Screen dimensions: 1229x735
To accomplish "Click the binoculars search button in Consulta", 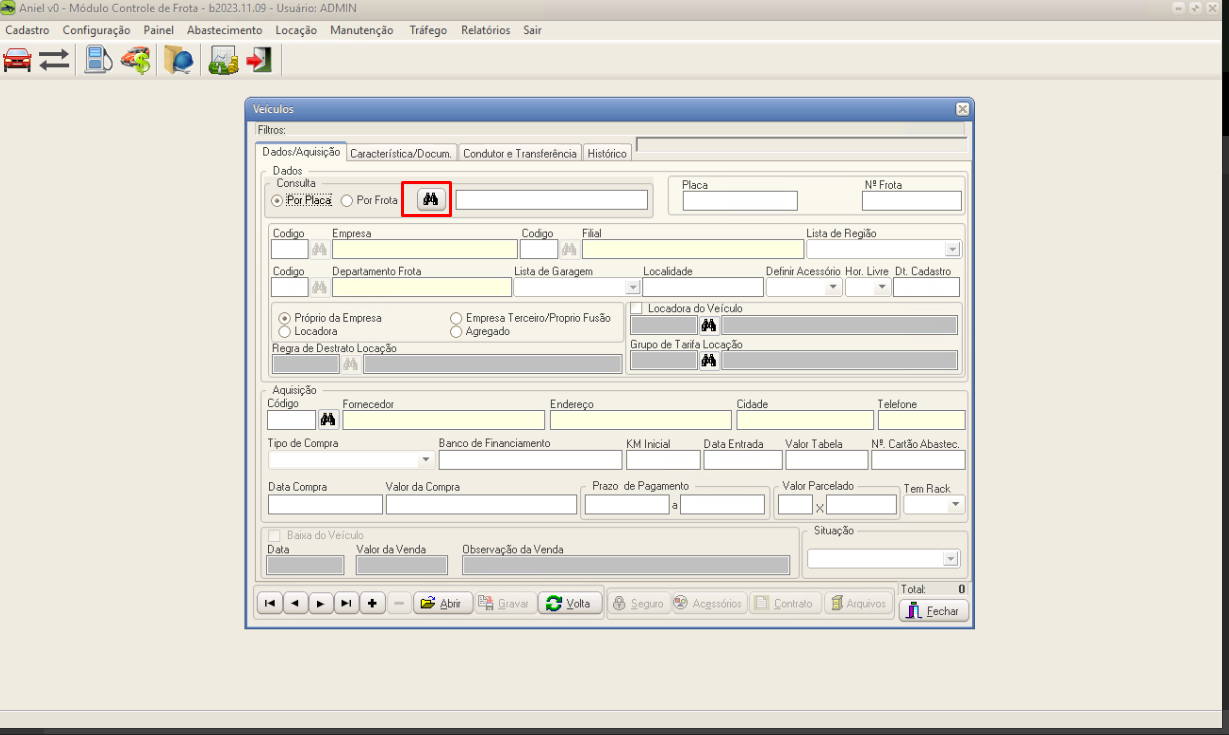I will pos(430,200).
